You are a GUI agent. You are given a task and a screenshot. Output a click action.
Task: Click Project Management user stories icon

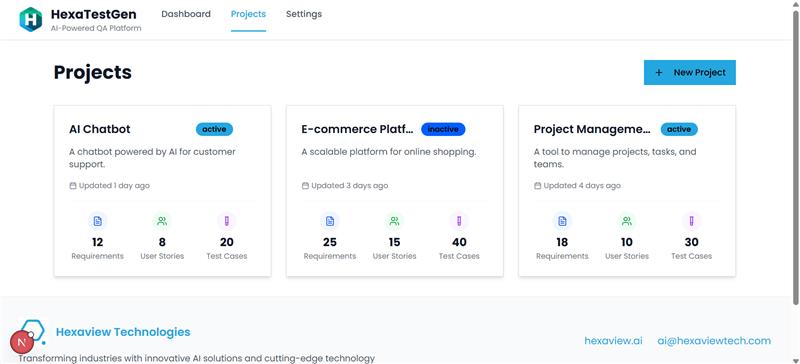coord(627,221)
